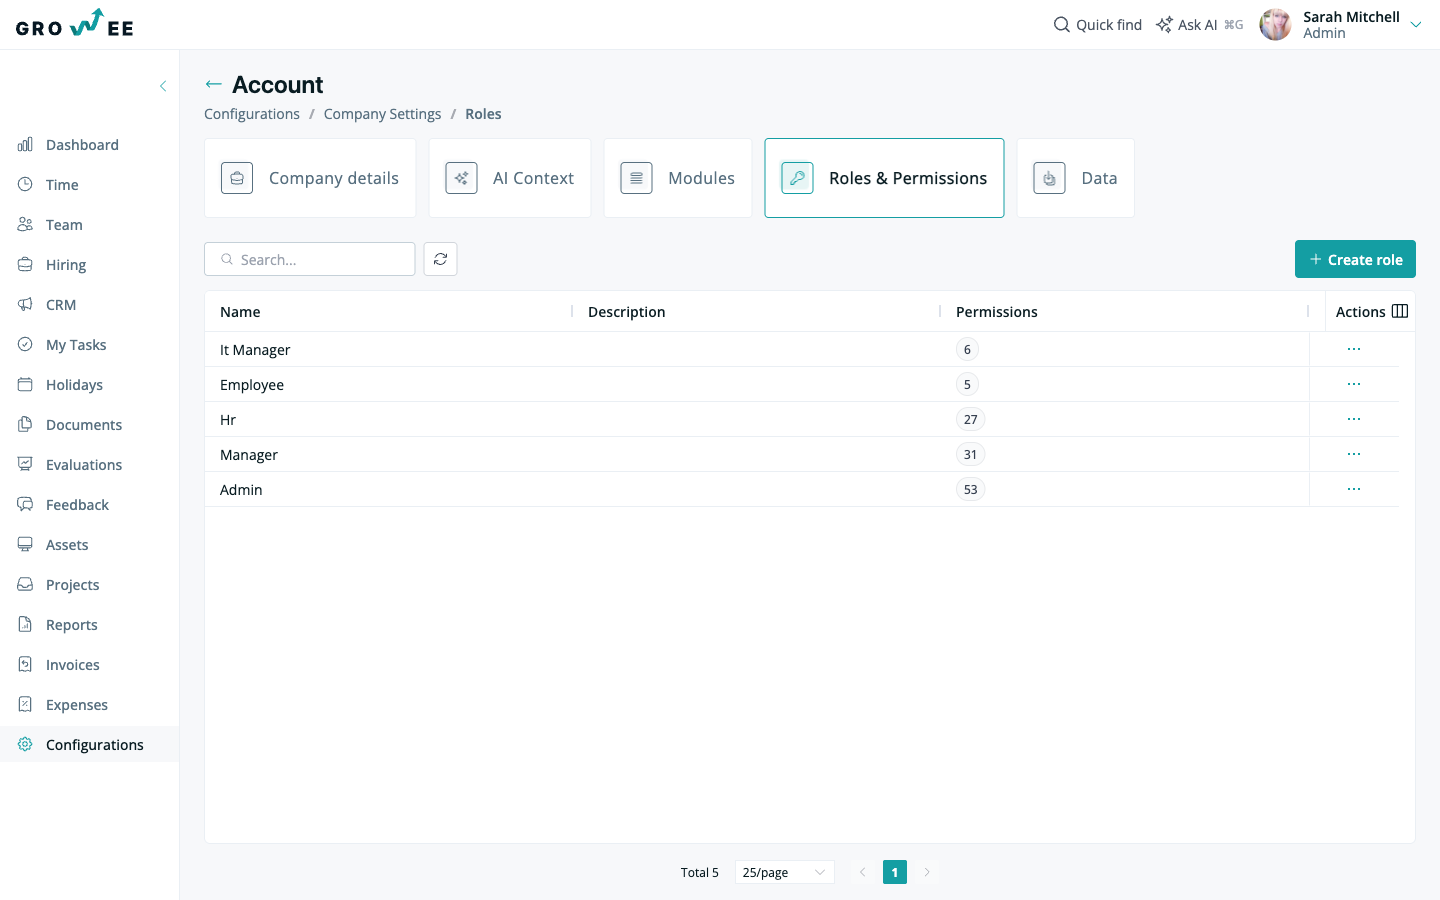Click Sarah Mitchell's avatar
1440x900 pixels.
point(1275,25)
